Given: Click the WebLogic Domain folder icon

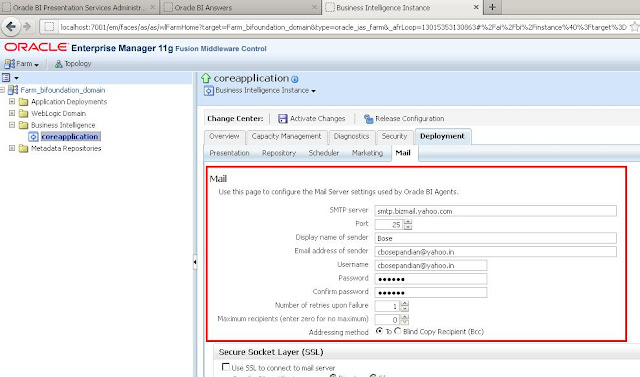Looking at the screenshot, I should coord(24,113).
